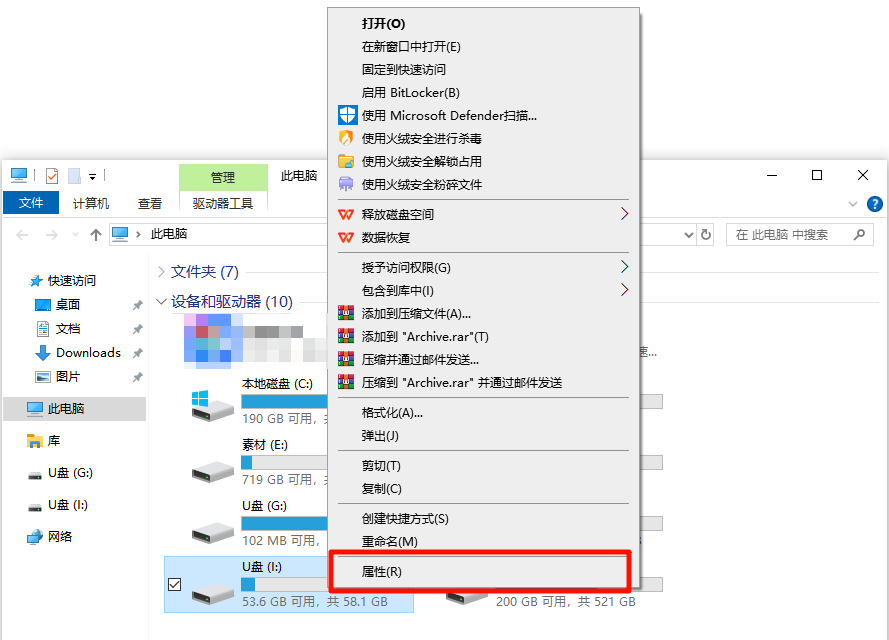
Task: Click the new folder quick access icon
Action: 74,176
